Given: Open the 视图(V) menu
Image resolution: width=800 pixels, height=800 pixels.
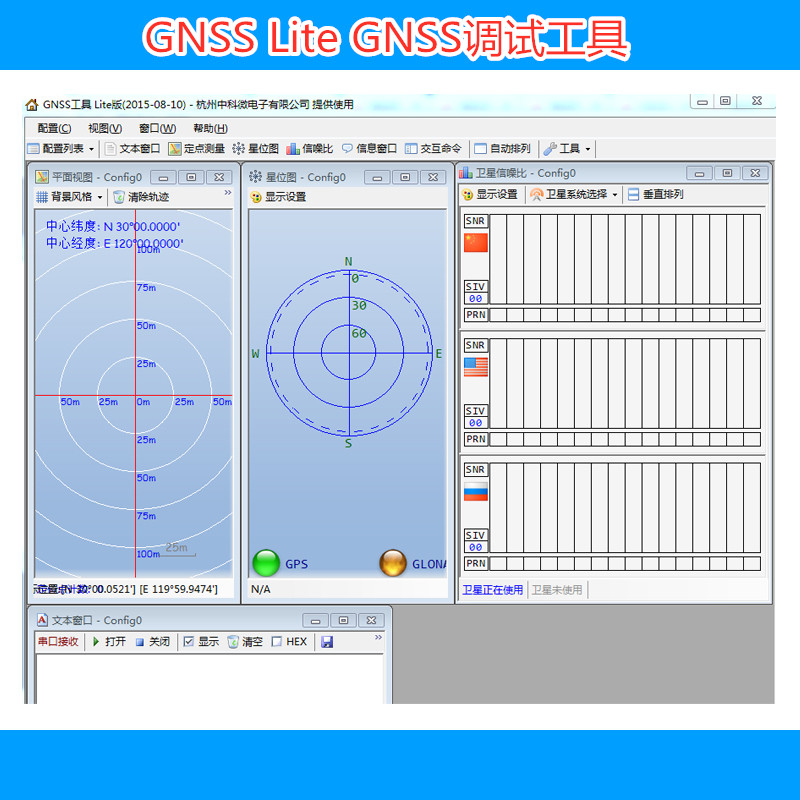Looking at the screenshot, I should pos(105,128).
